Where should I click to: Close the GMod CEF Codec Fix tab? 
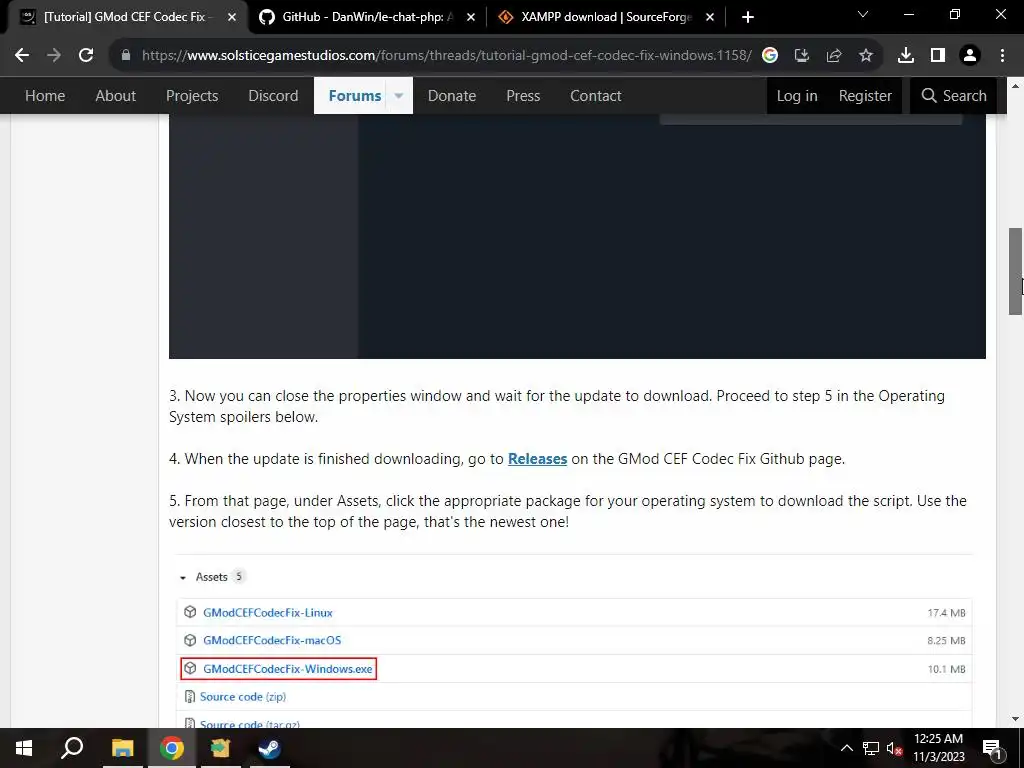pos(232,17)
